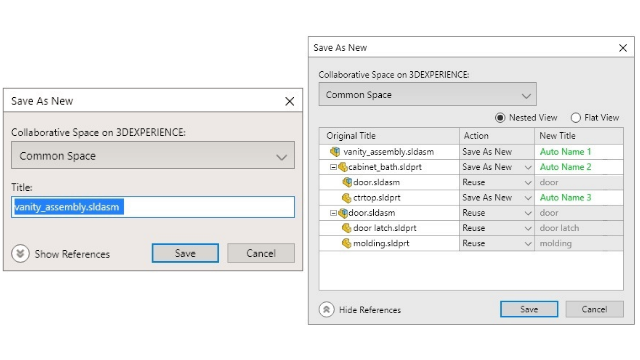Click the Auto Name 3 cell
Image resolution: width=640 pixels, height=360 pixels.
(x=579, y=198)
